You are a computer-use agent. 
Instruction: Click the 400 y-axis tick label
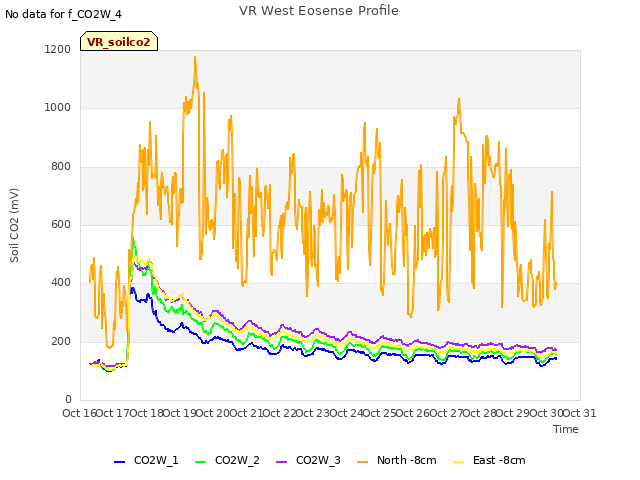pos(61,282)
